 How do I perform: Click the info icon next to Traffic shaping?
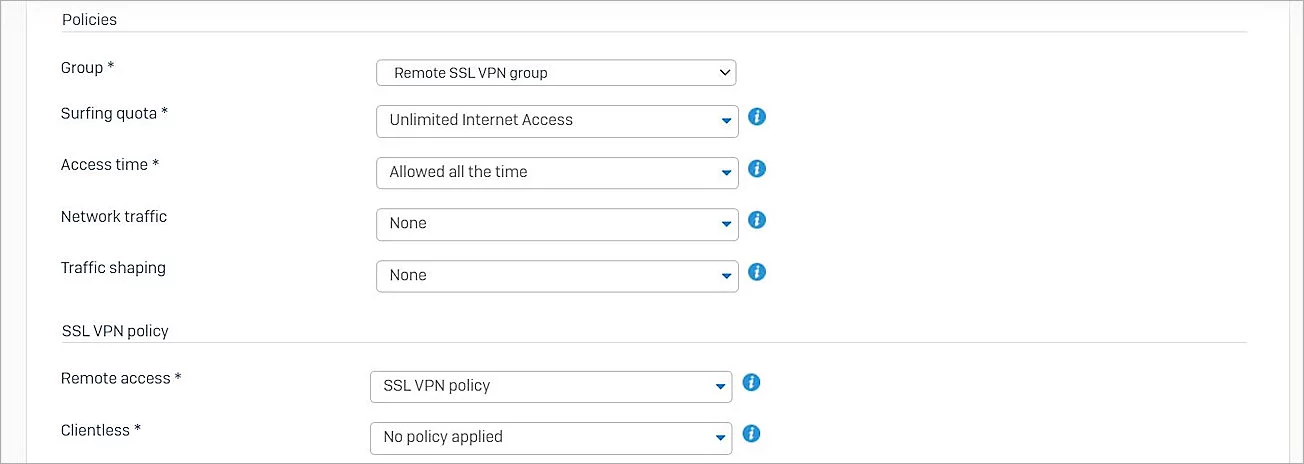tap(757, 271)
